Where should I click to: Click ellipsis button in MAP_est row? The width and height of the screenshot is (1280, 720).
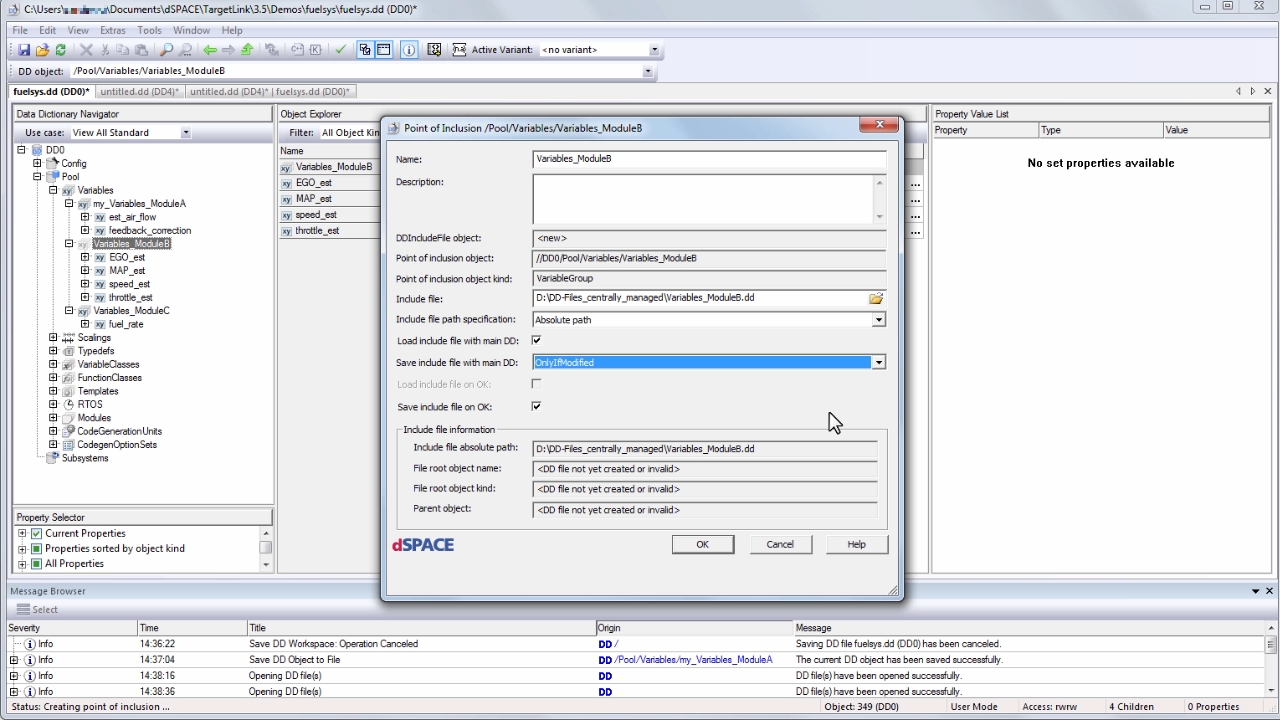[x=914, y=199]
